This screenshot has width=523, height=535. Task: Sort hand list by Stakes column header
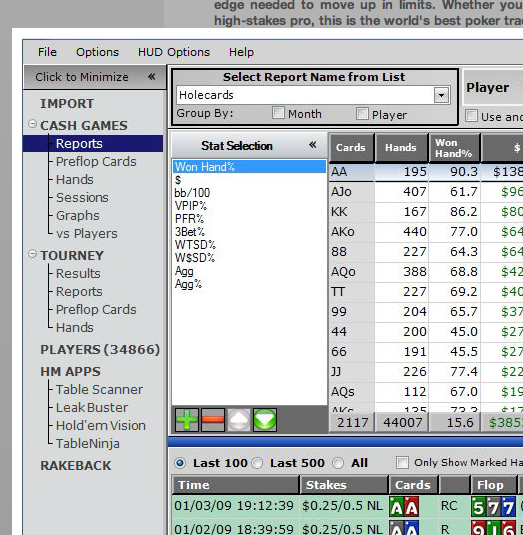click(x=344, y=485)
